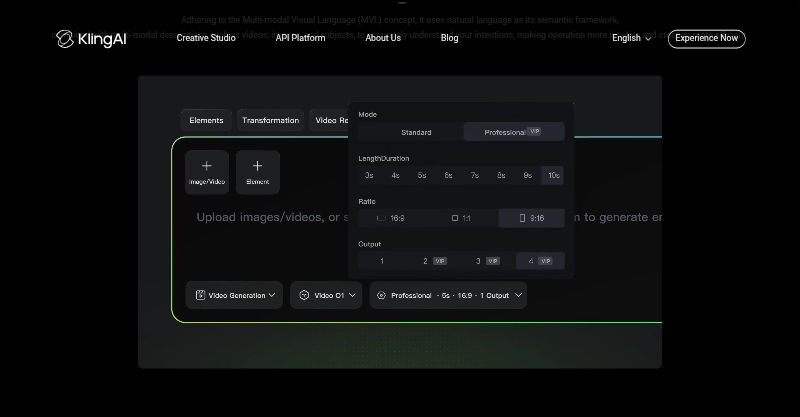
Task: Set Output count to 1
Action: pos(382,261)
